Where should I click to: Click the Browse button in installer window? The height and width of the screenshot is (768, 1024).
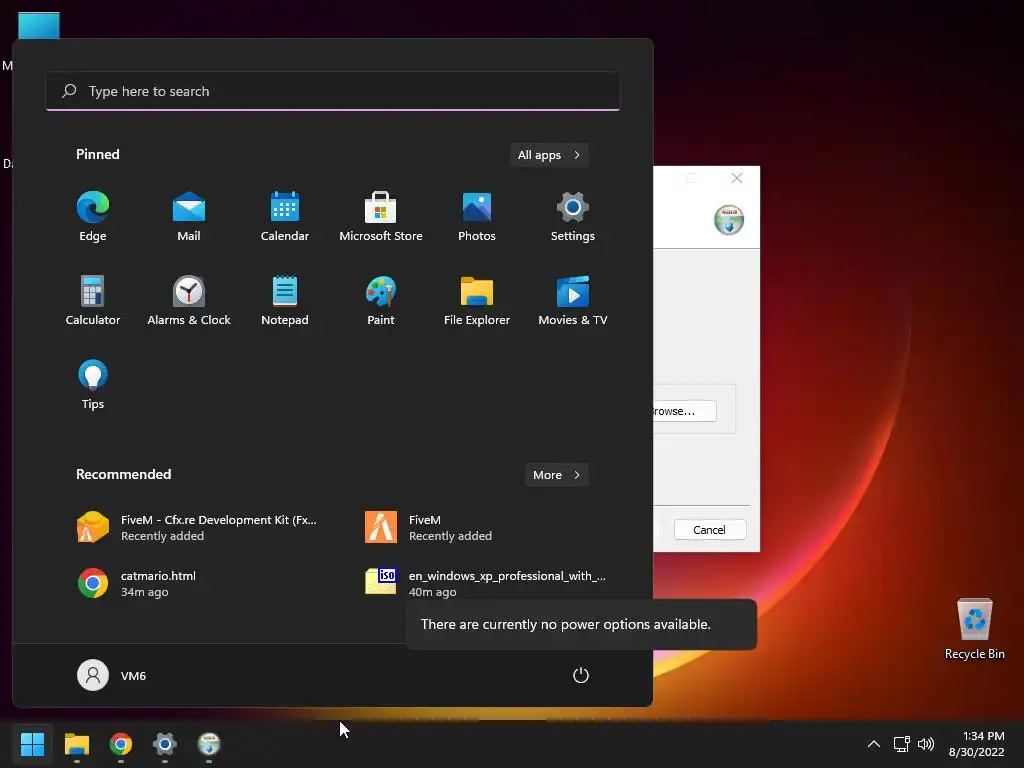click(x=684, y=411)
